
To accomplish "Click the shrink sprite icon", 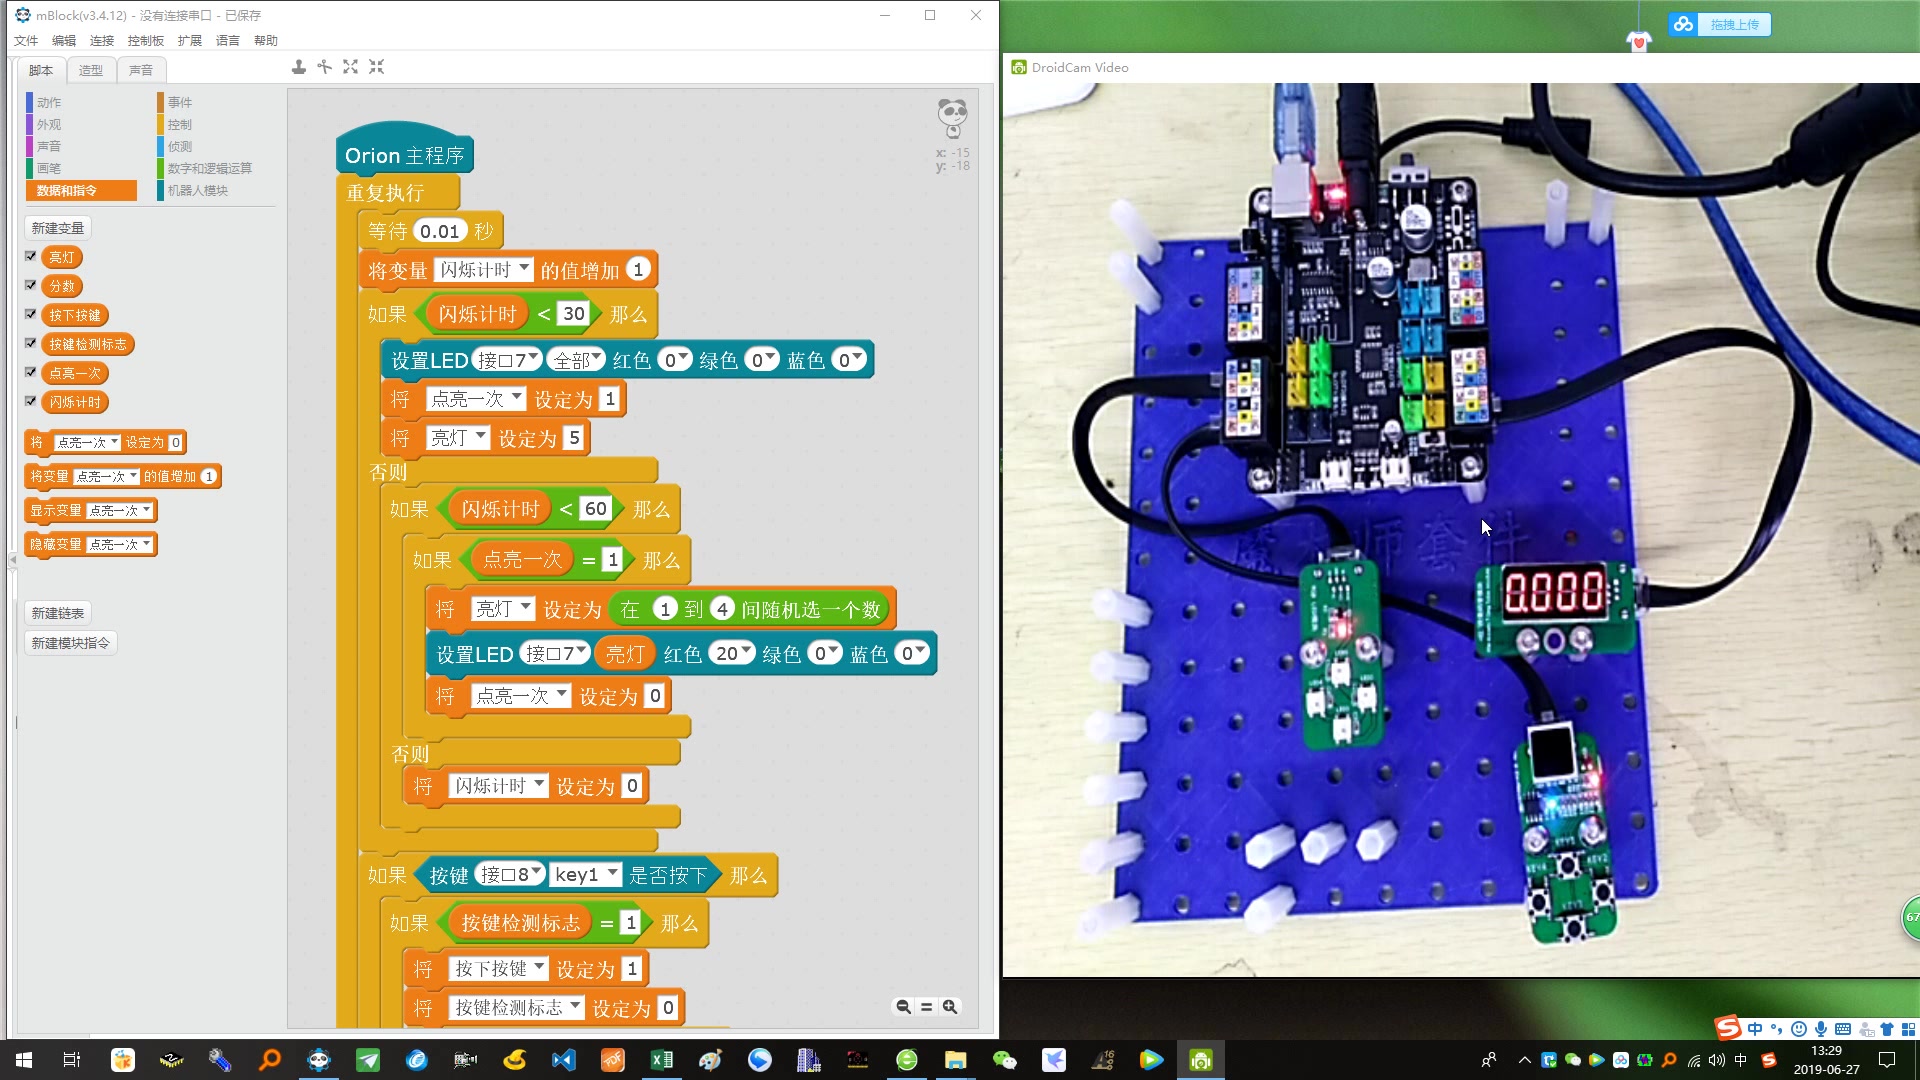I will [376, 67].
